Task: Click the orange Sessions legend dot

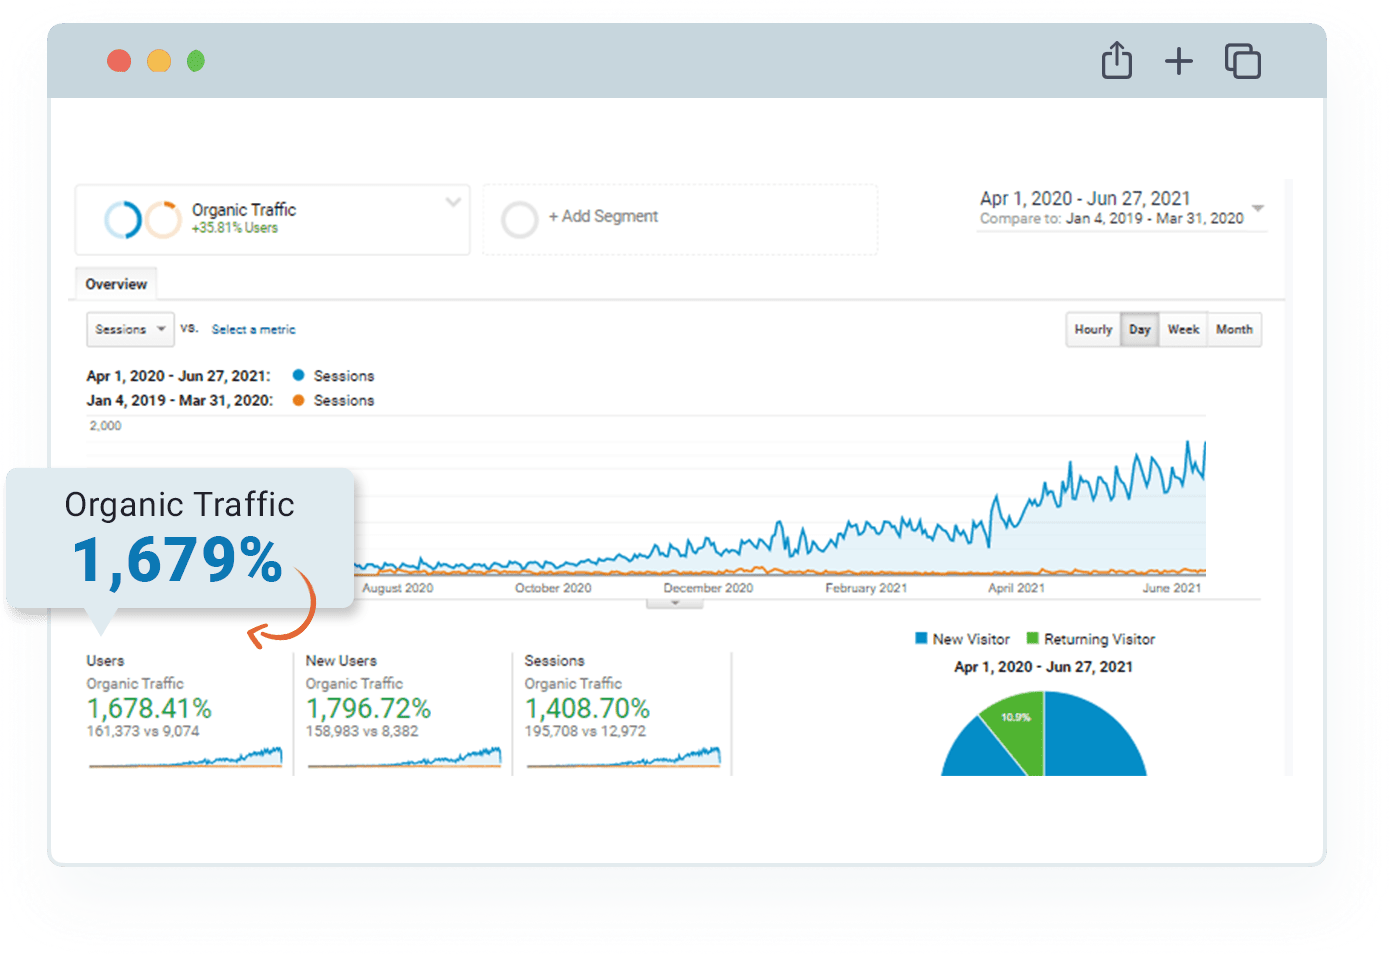Action: (x=298, y=400)
